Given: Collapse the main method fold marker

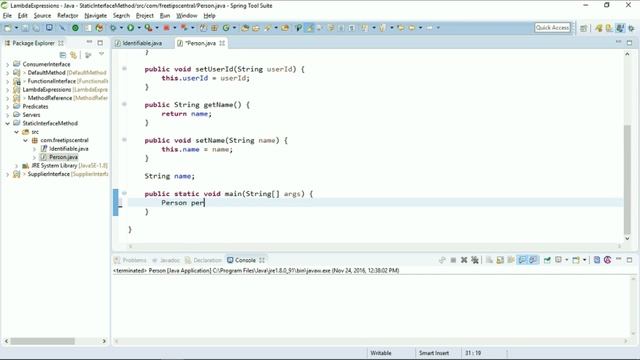Looking at the screenshot, I should [x=124, y=193].
